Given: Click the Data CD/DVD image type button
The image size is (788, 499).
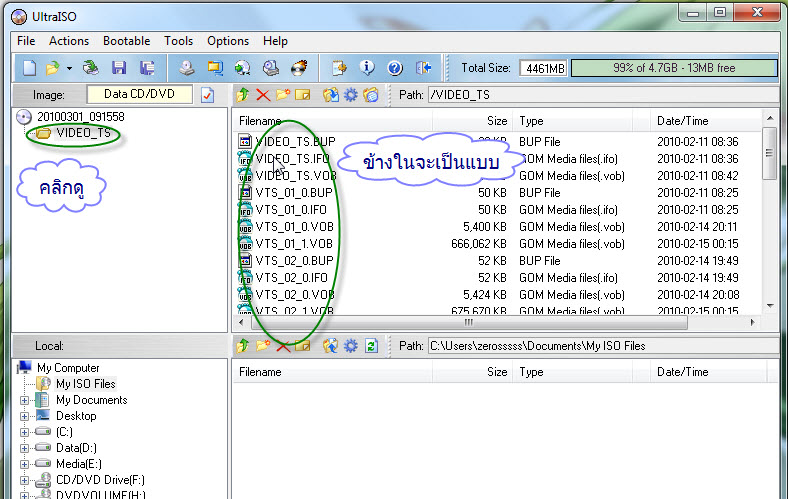Looking at the screenshot, I should coord(139,94).
